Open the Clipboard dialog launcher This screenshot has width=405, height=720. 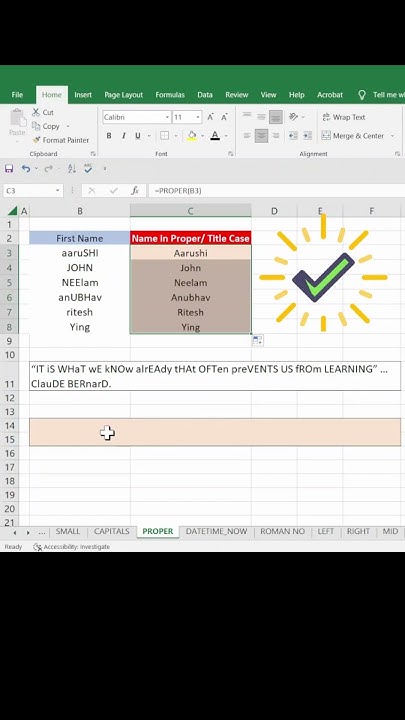[x=93, y=154]
